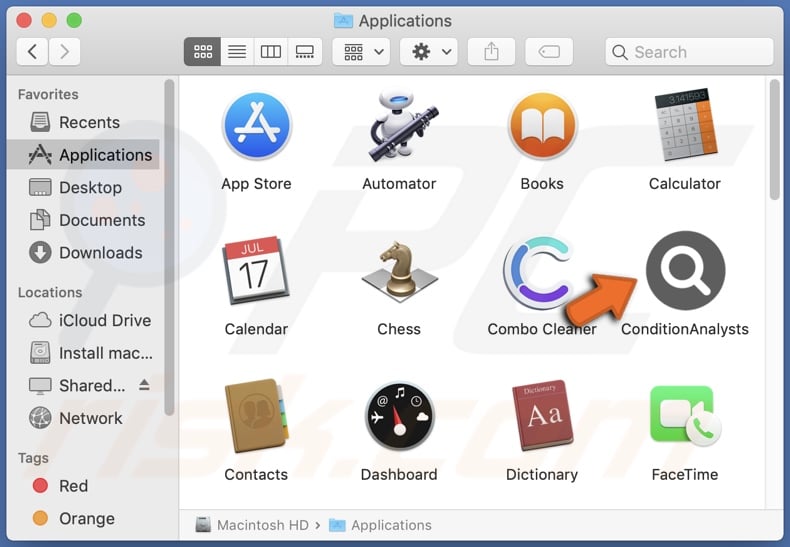Open Recents in the sidebar
The image size is (790, 547).
84,122
